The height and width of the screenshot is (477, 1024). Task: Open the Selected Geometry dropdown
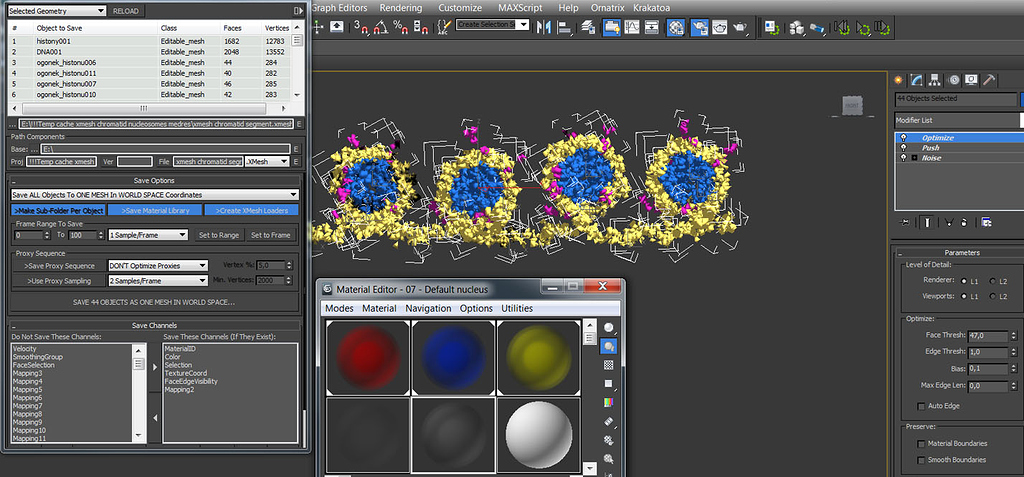pos(57,11)
